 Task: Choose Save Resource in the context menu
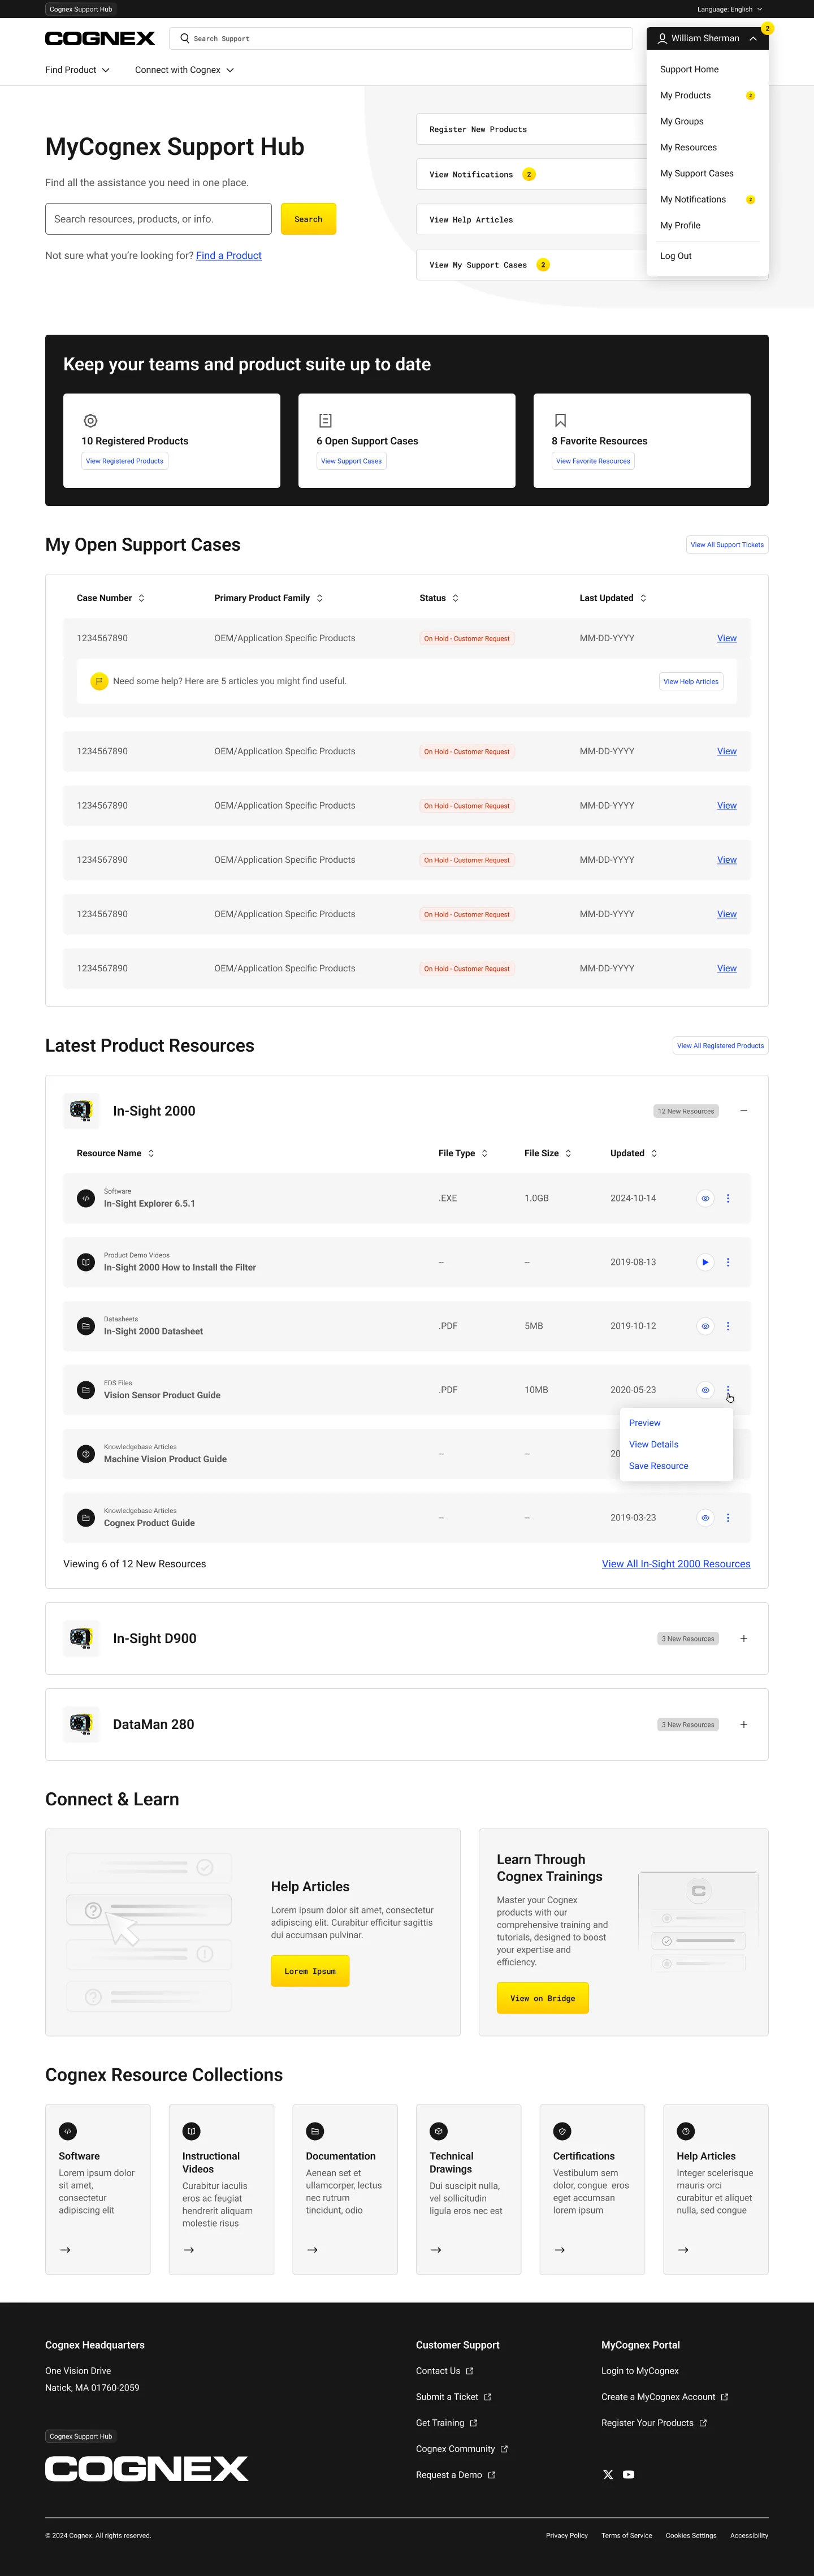(658, 1466)
